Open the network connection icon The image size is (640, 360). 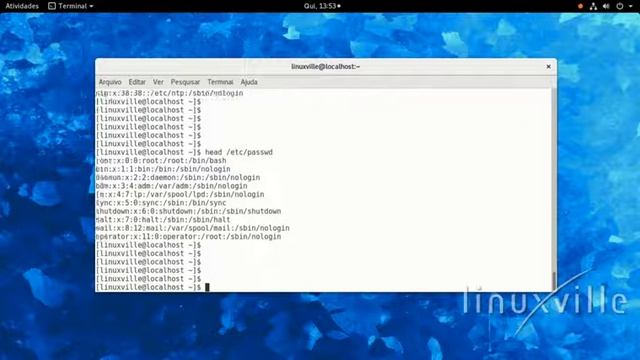click(593, 6)
